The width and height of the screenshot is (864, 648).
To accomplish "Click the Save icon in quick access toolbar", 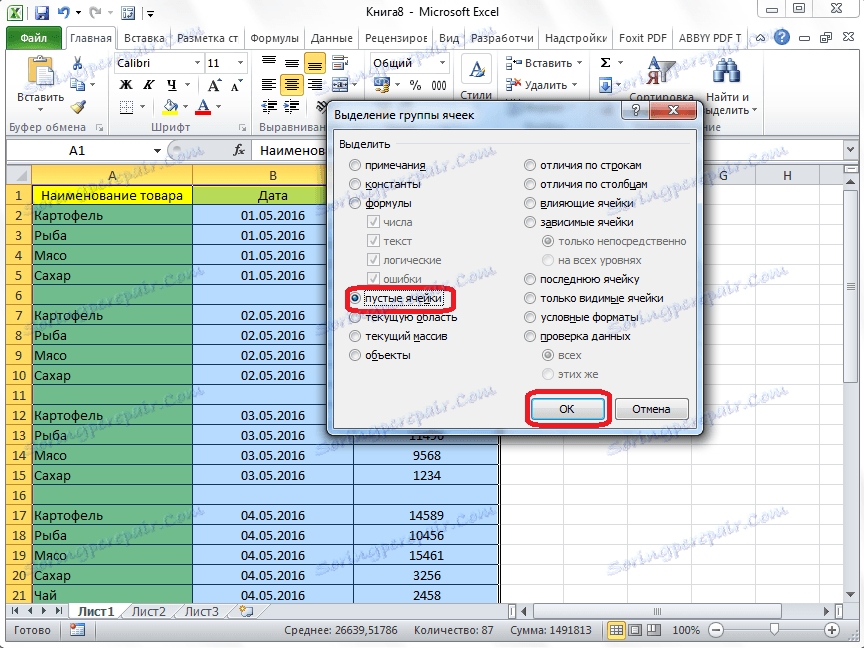I will tap(41, 14).
